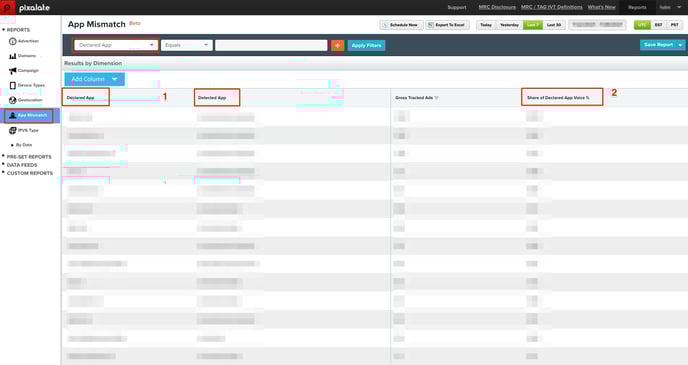This screenshot has height=365, width=688.
Task: Expand the CUSTOM REPORTS section
Action: [4, 173]
